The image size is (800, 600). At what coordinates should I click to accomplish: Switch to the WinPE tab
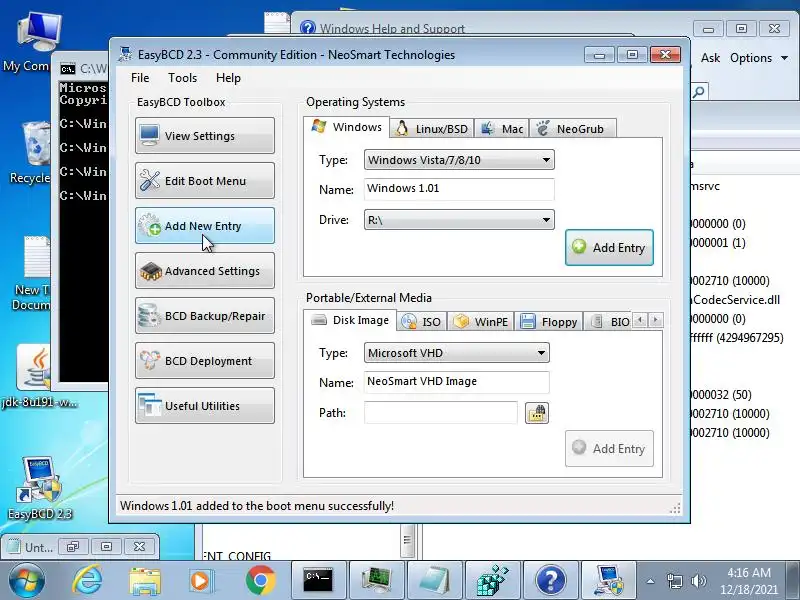point(481,321)
